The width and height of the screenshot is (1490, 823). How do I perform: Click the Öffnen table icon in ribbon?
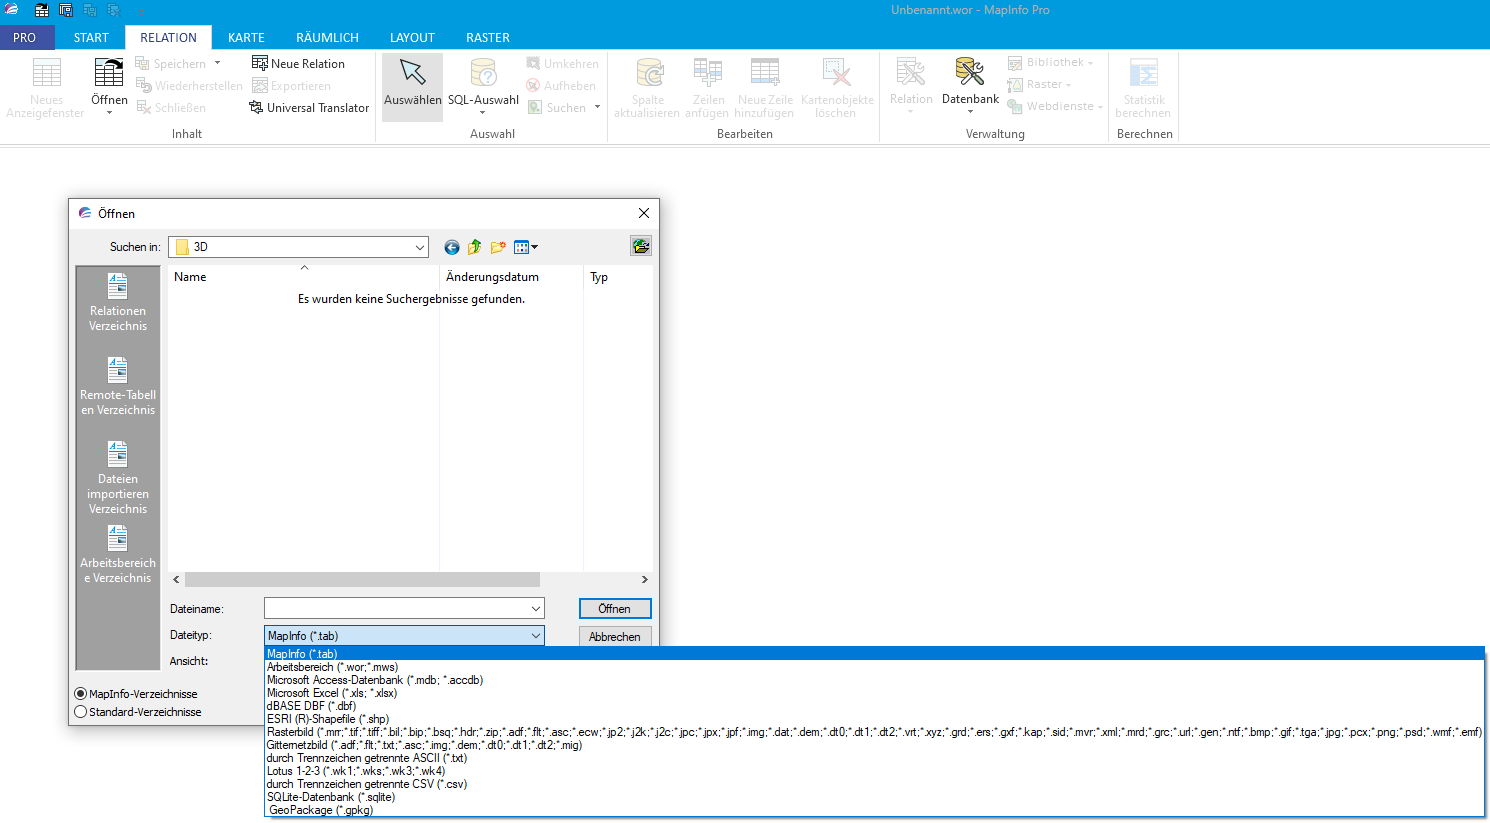[109, 73]
